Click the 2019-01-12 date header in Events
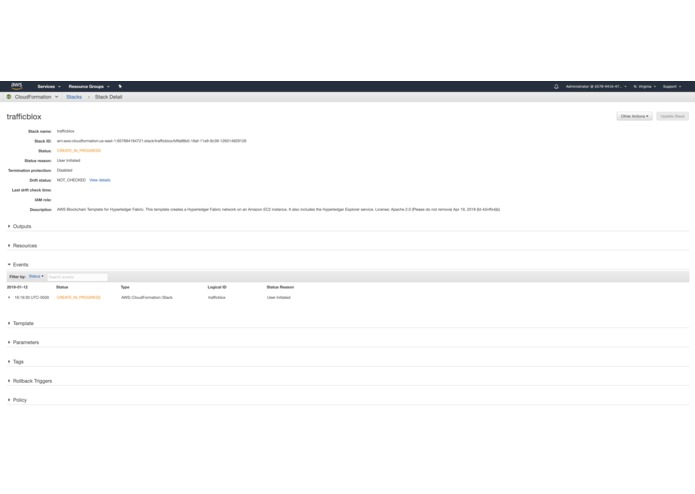This screenshot has height=494, width=695. (x=17, y=287)
